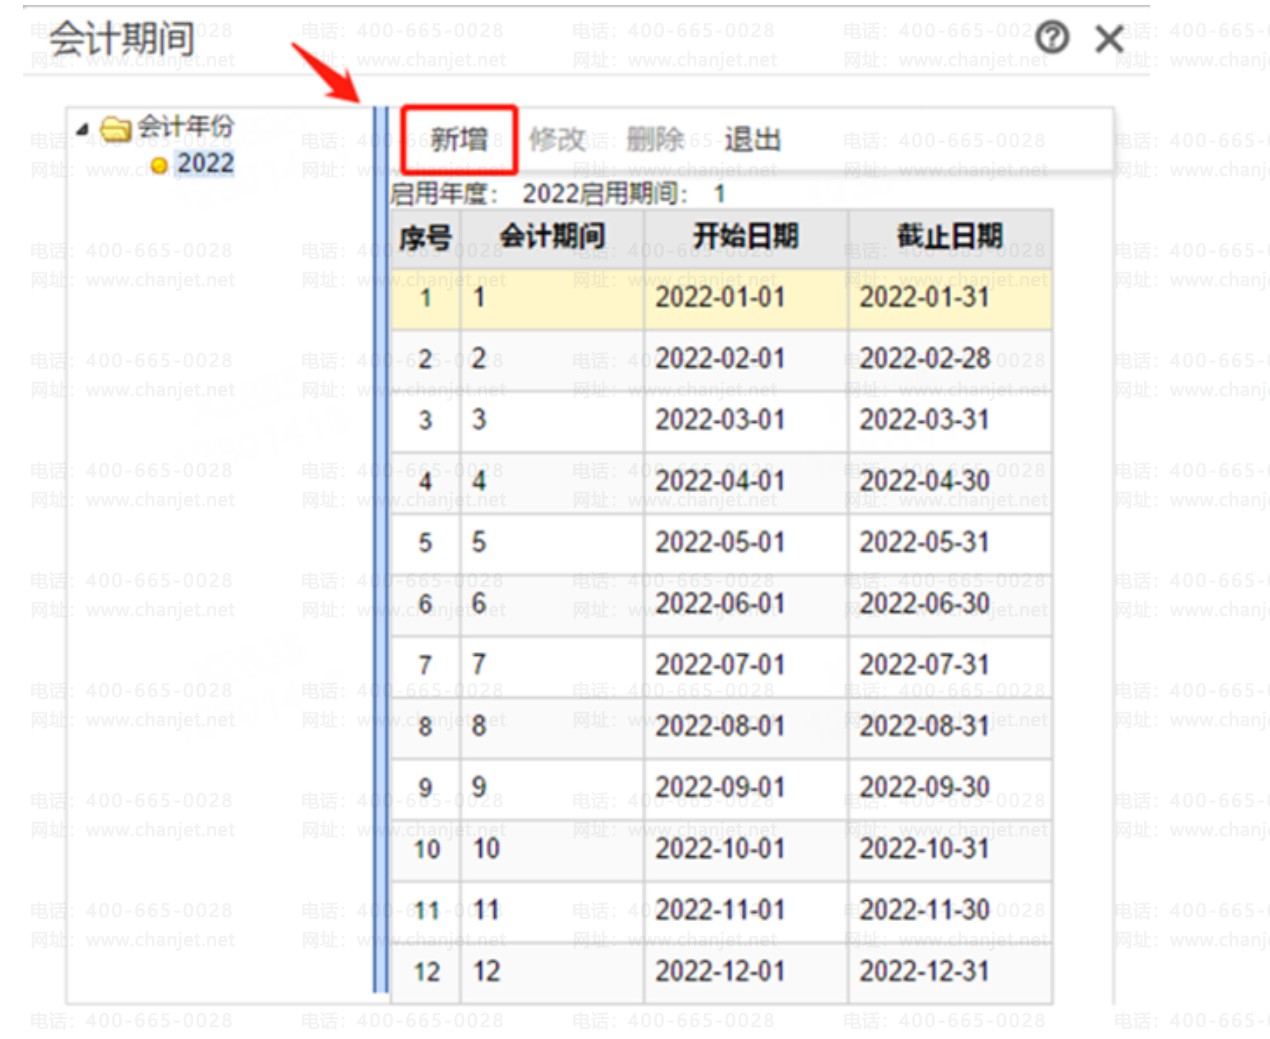Select end date 2022-08-31 cell

pyautogui.click(x=950, y=726)
